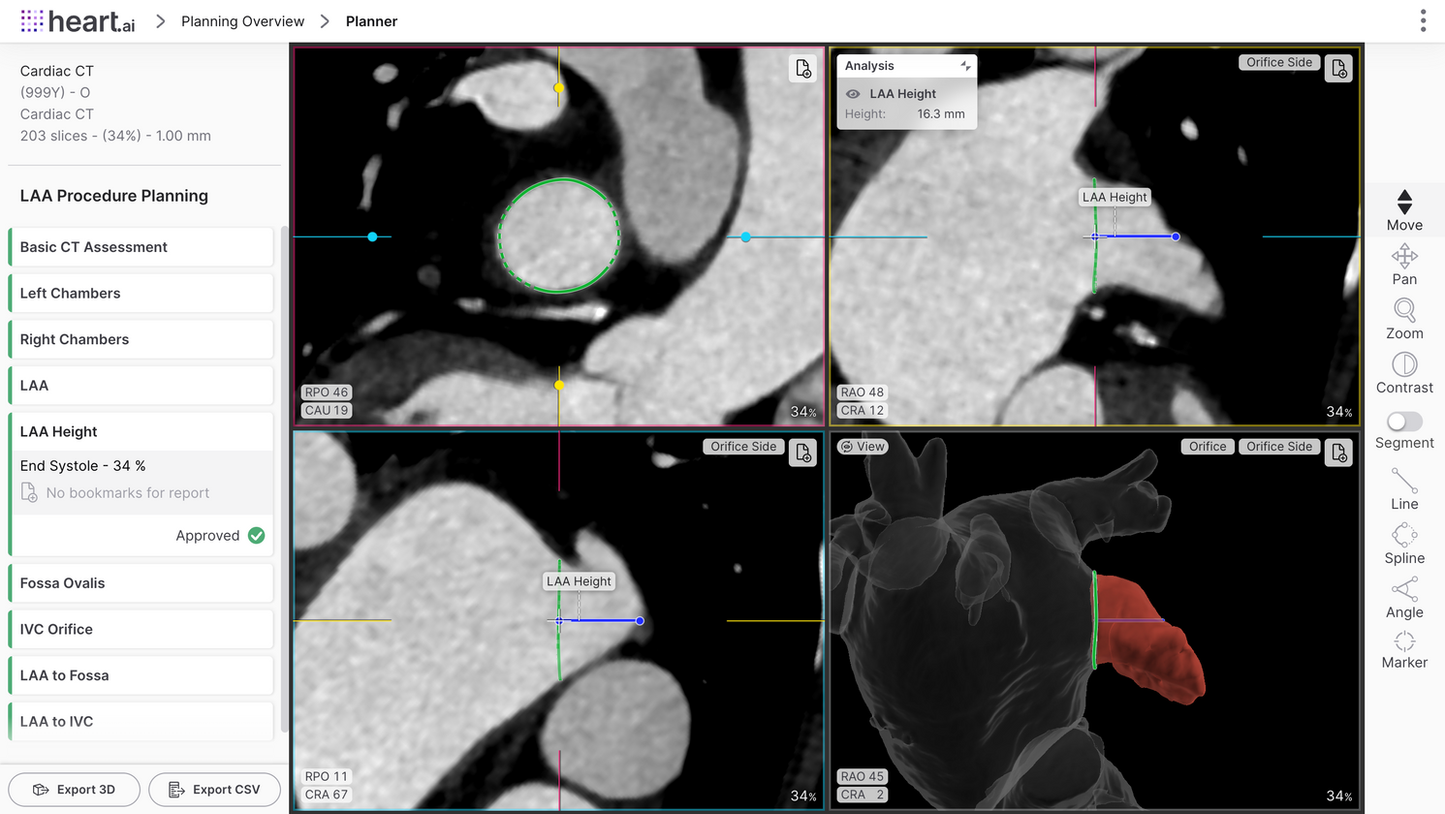This screenshot has width=1445, height=814.
Task: Click the CAU 19 angle label
Action: tap(327, 411)
